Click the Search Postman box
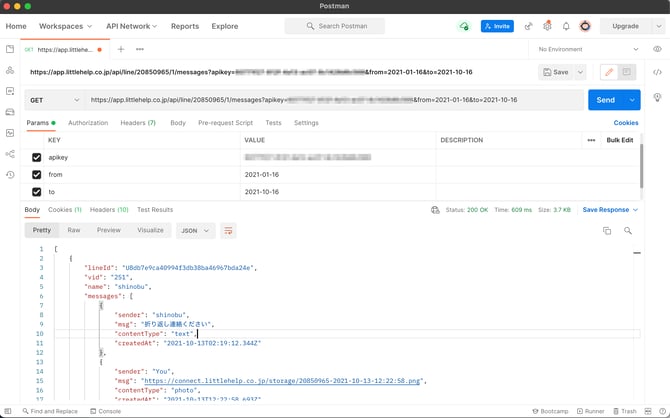670x418 pixels. (348, 26)
